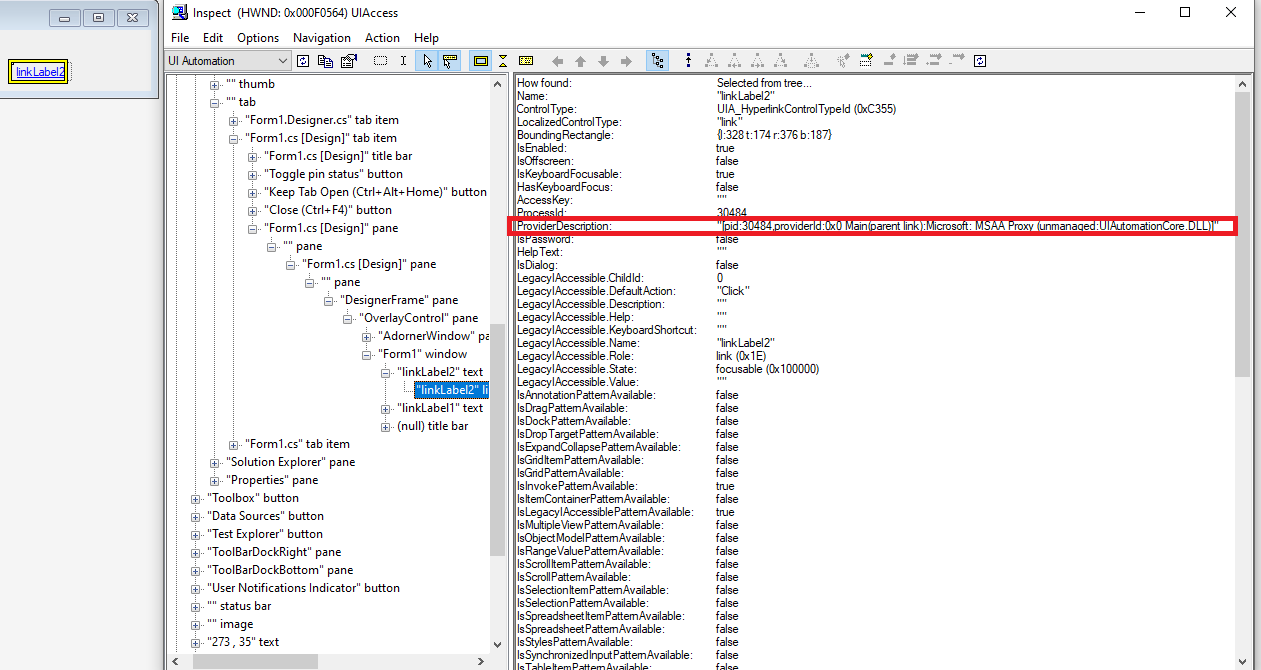Viewport: 1261px width, 670px height.
Task: Click the tree view vertical scrollbar
Action: pyautogui.click(x=498, y=365)
